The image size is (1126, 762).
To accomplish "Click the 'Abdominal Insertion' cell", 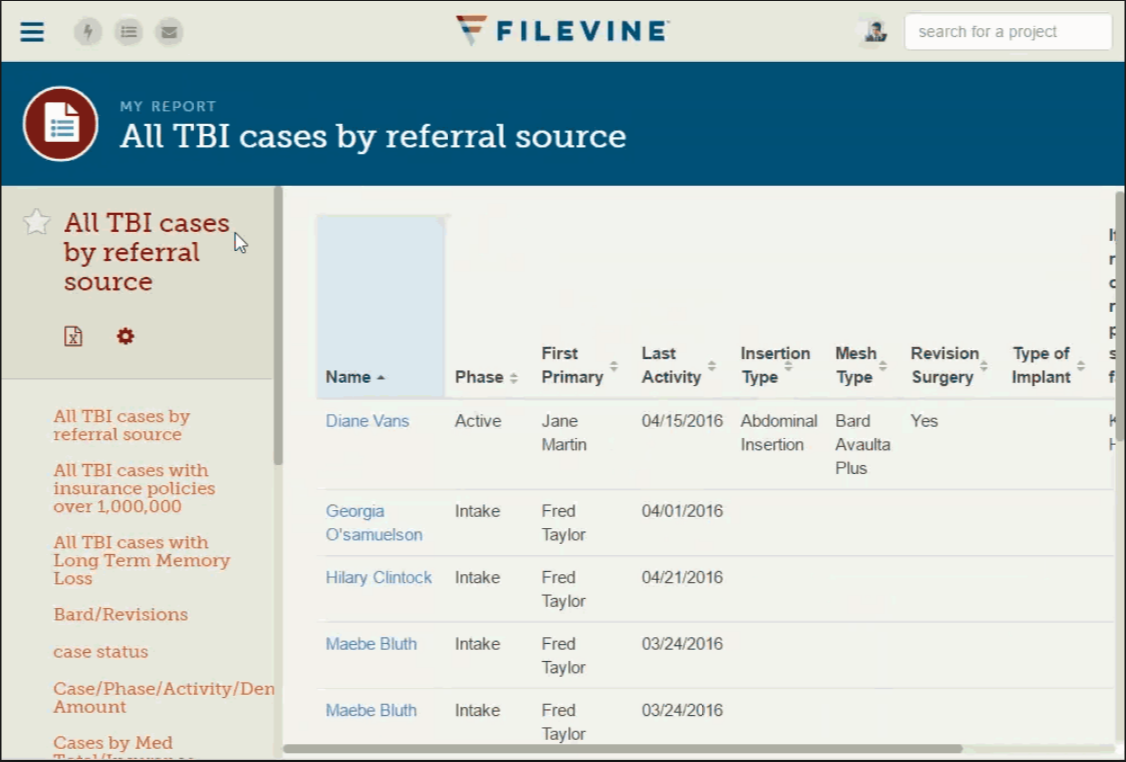I will [779, 432].
